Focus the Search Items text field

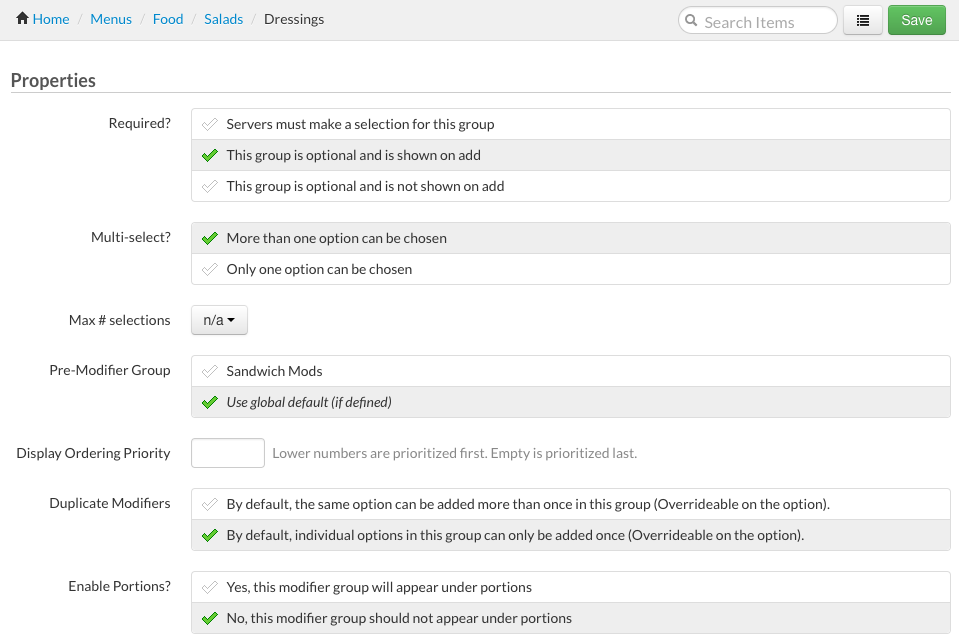[x=766, y=21]
